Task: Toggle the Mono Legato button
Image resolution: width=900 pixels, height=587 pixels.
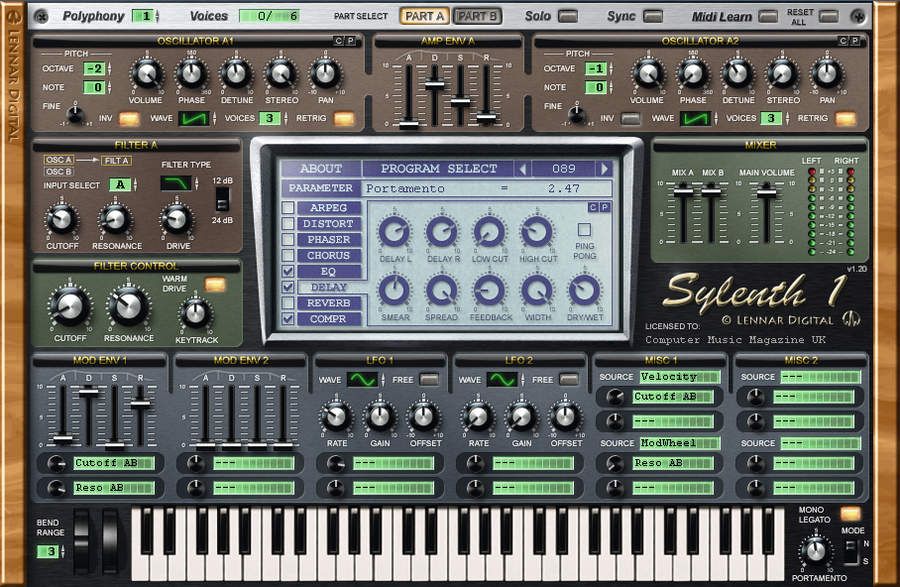Action: coord(851,514)
